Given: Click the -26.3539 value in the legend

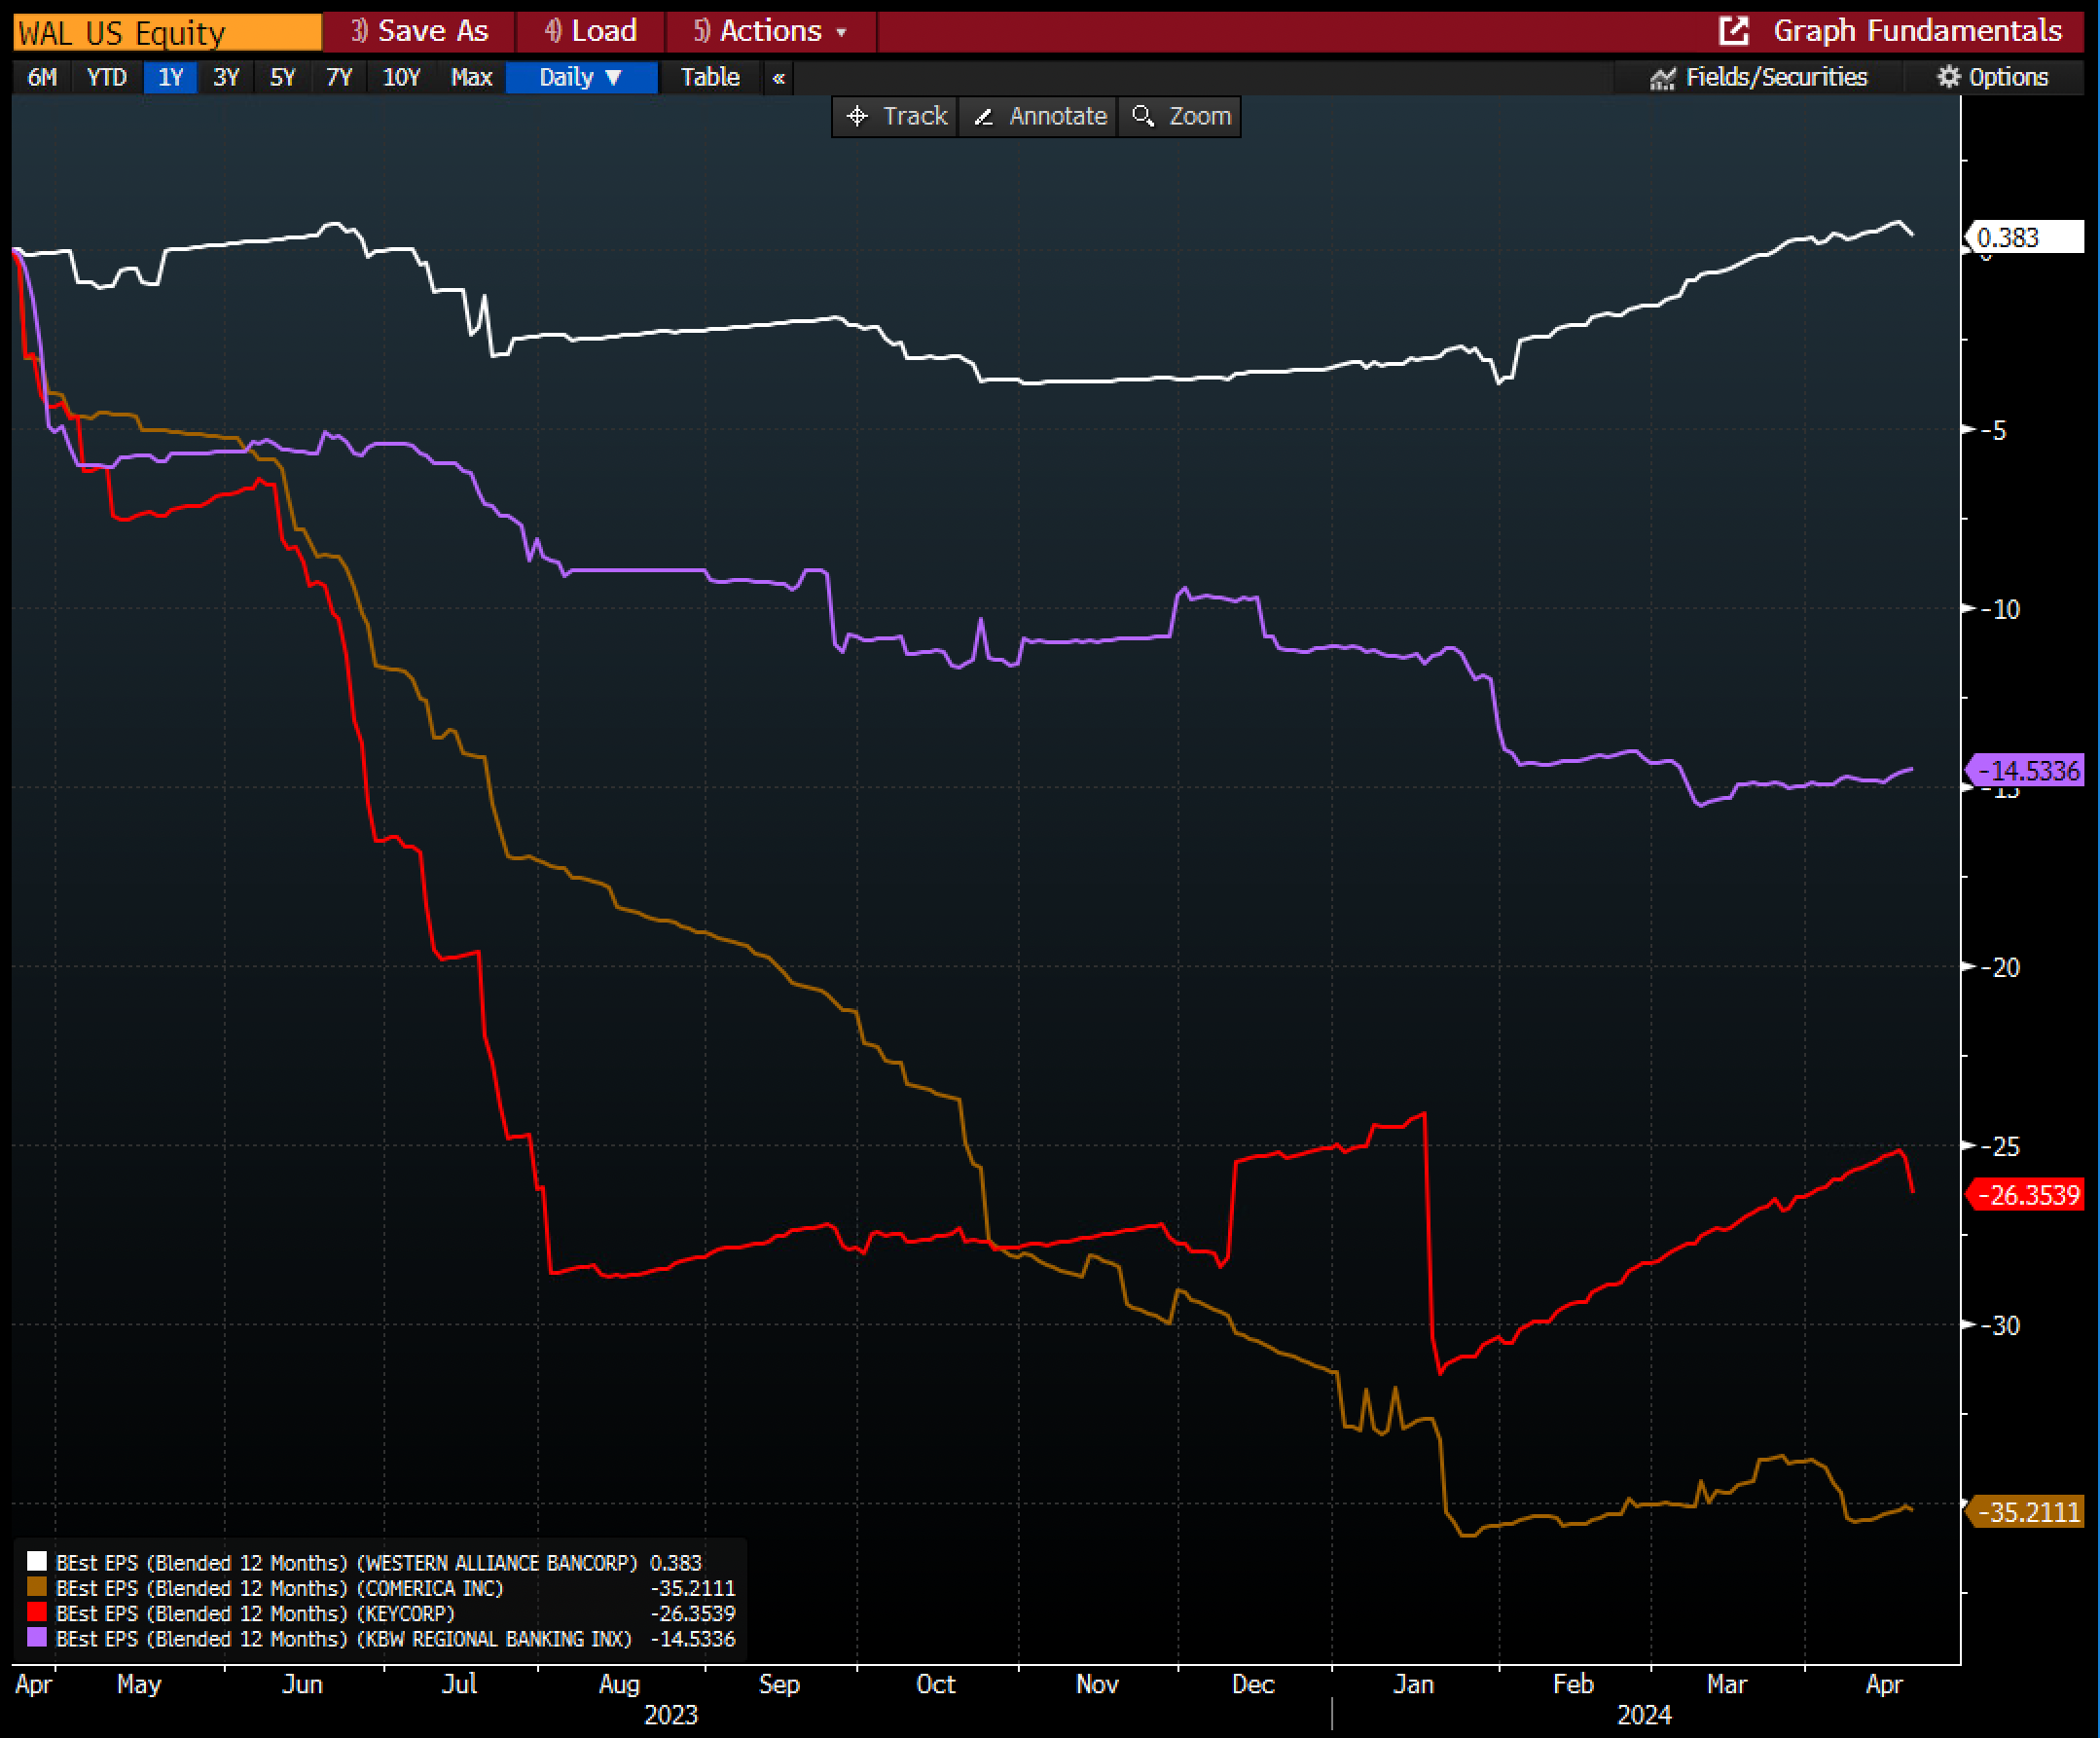Looking at the screenshot, I should click(x=693, y=1614).
